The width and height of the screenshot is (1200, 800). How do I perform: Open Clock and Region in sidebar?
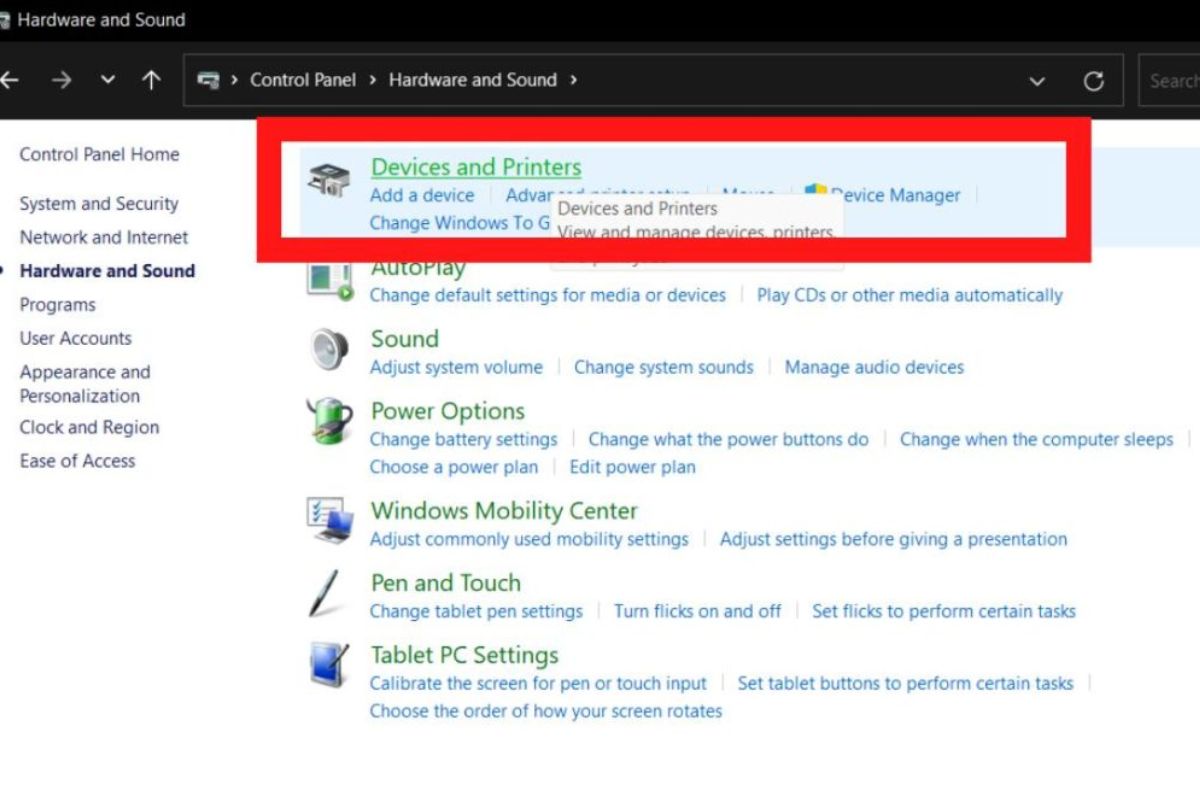[x=89, y=427]
